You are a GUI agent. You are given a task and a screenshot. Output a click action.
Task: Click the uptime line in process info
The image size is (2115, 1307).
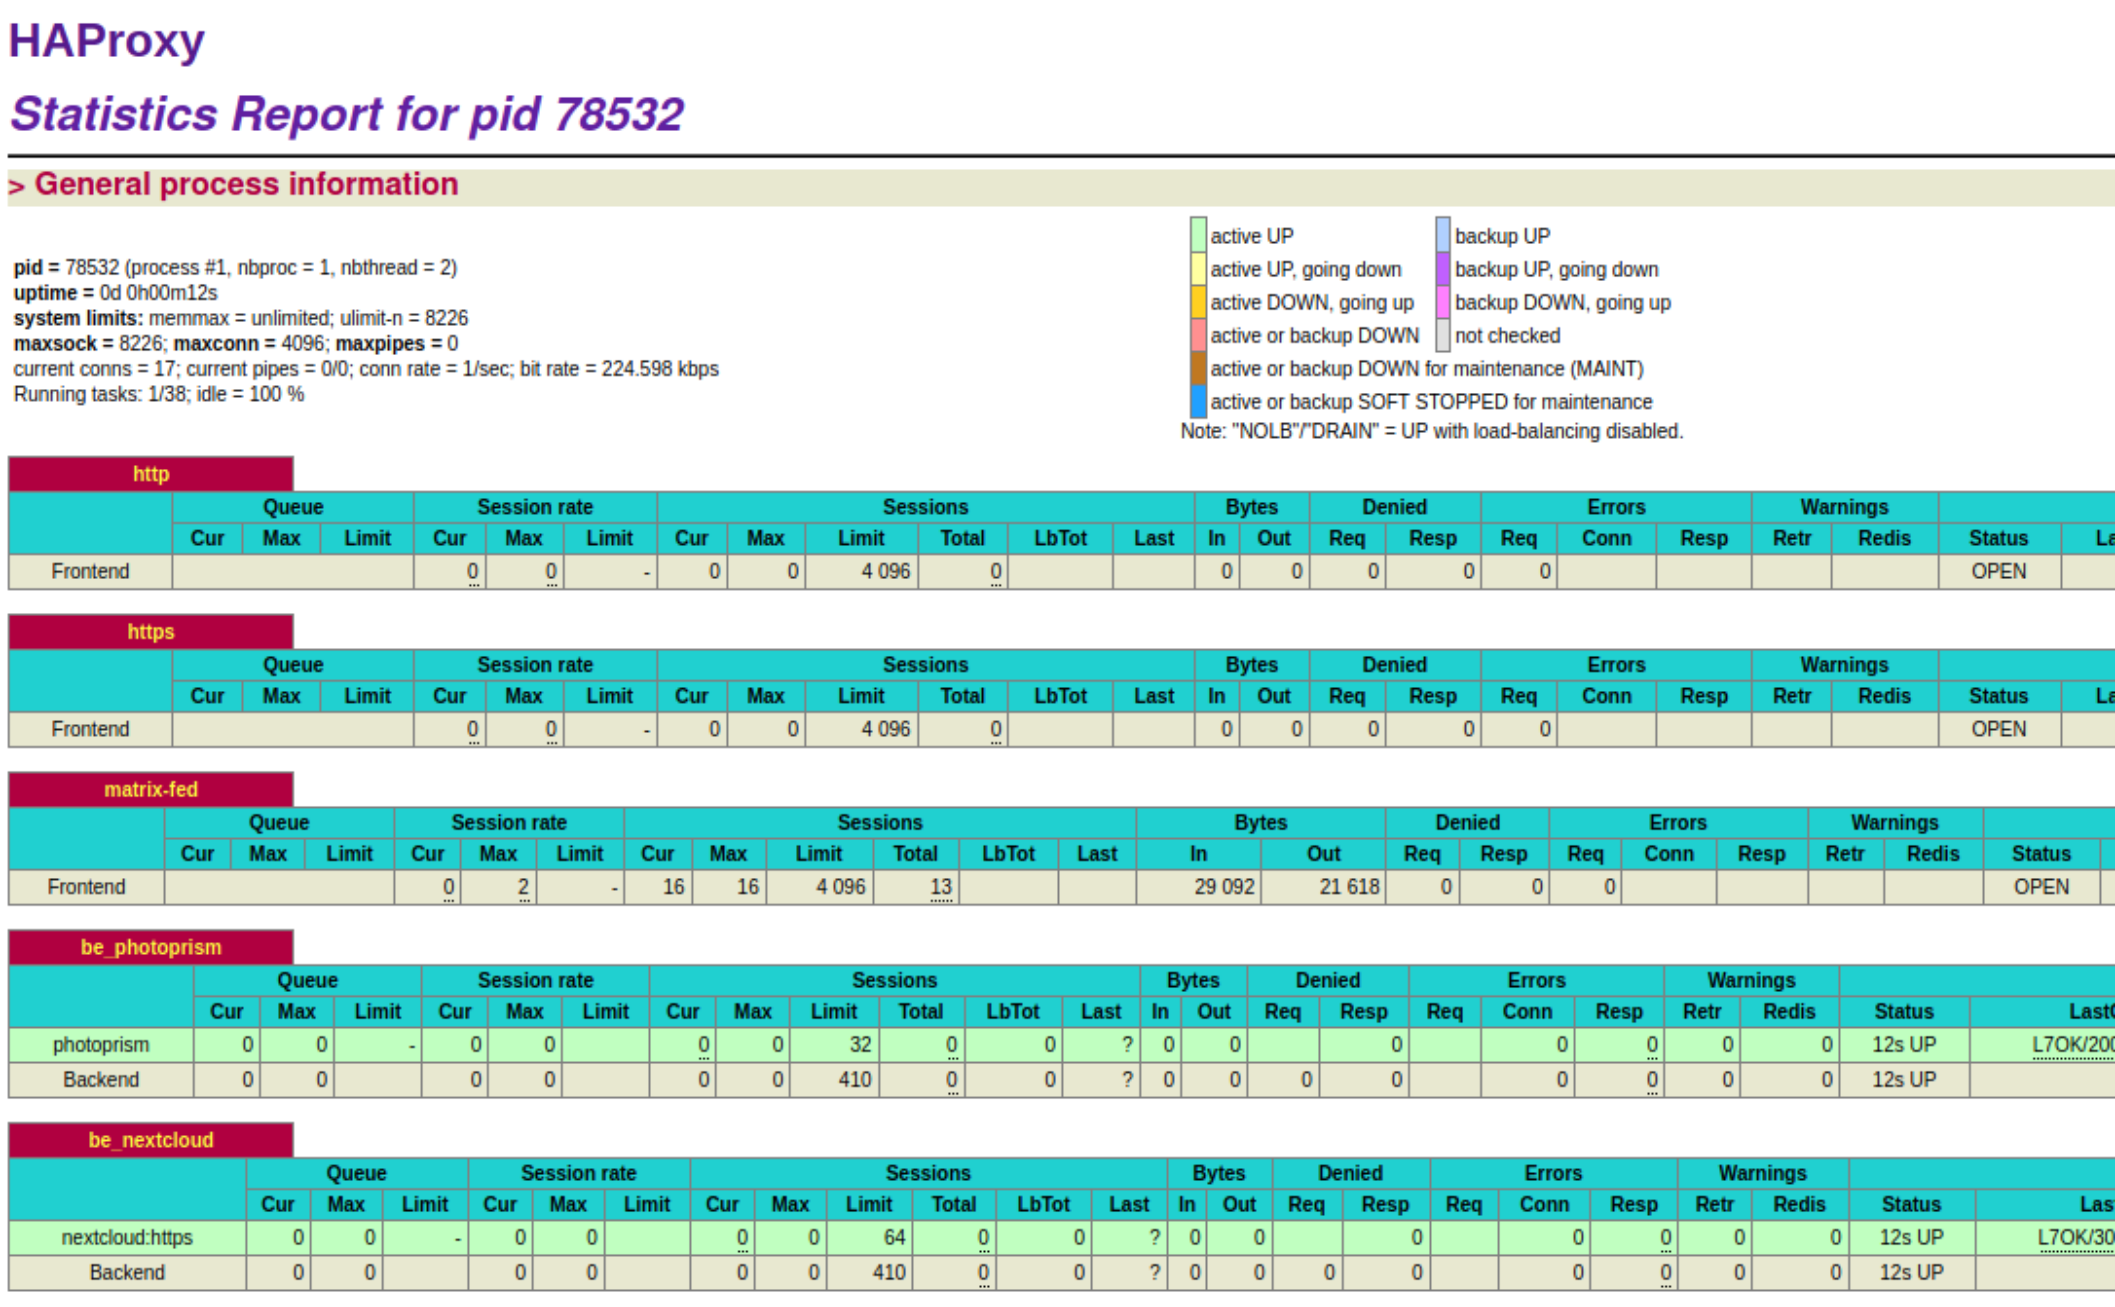115,293
